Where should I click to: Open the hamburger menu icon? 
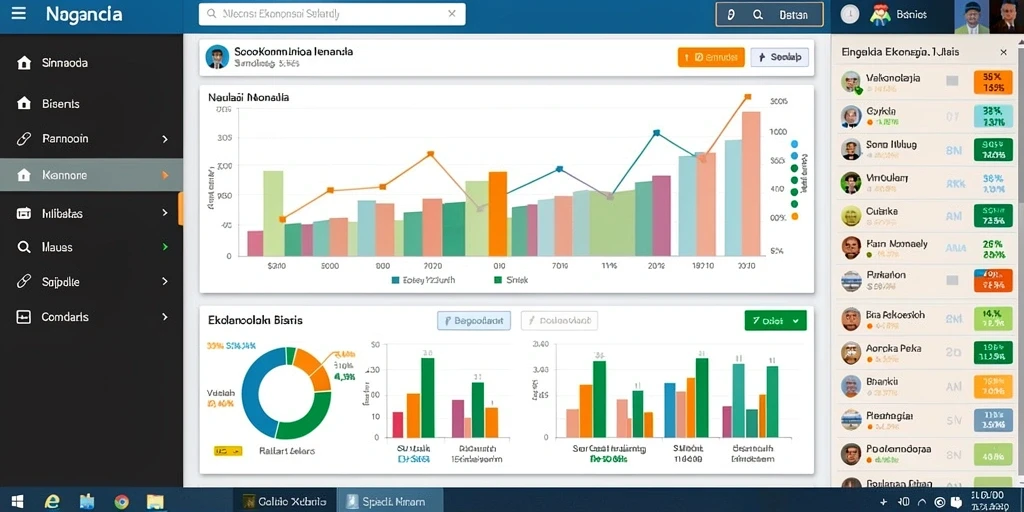[x=19, y=14]
